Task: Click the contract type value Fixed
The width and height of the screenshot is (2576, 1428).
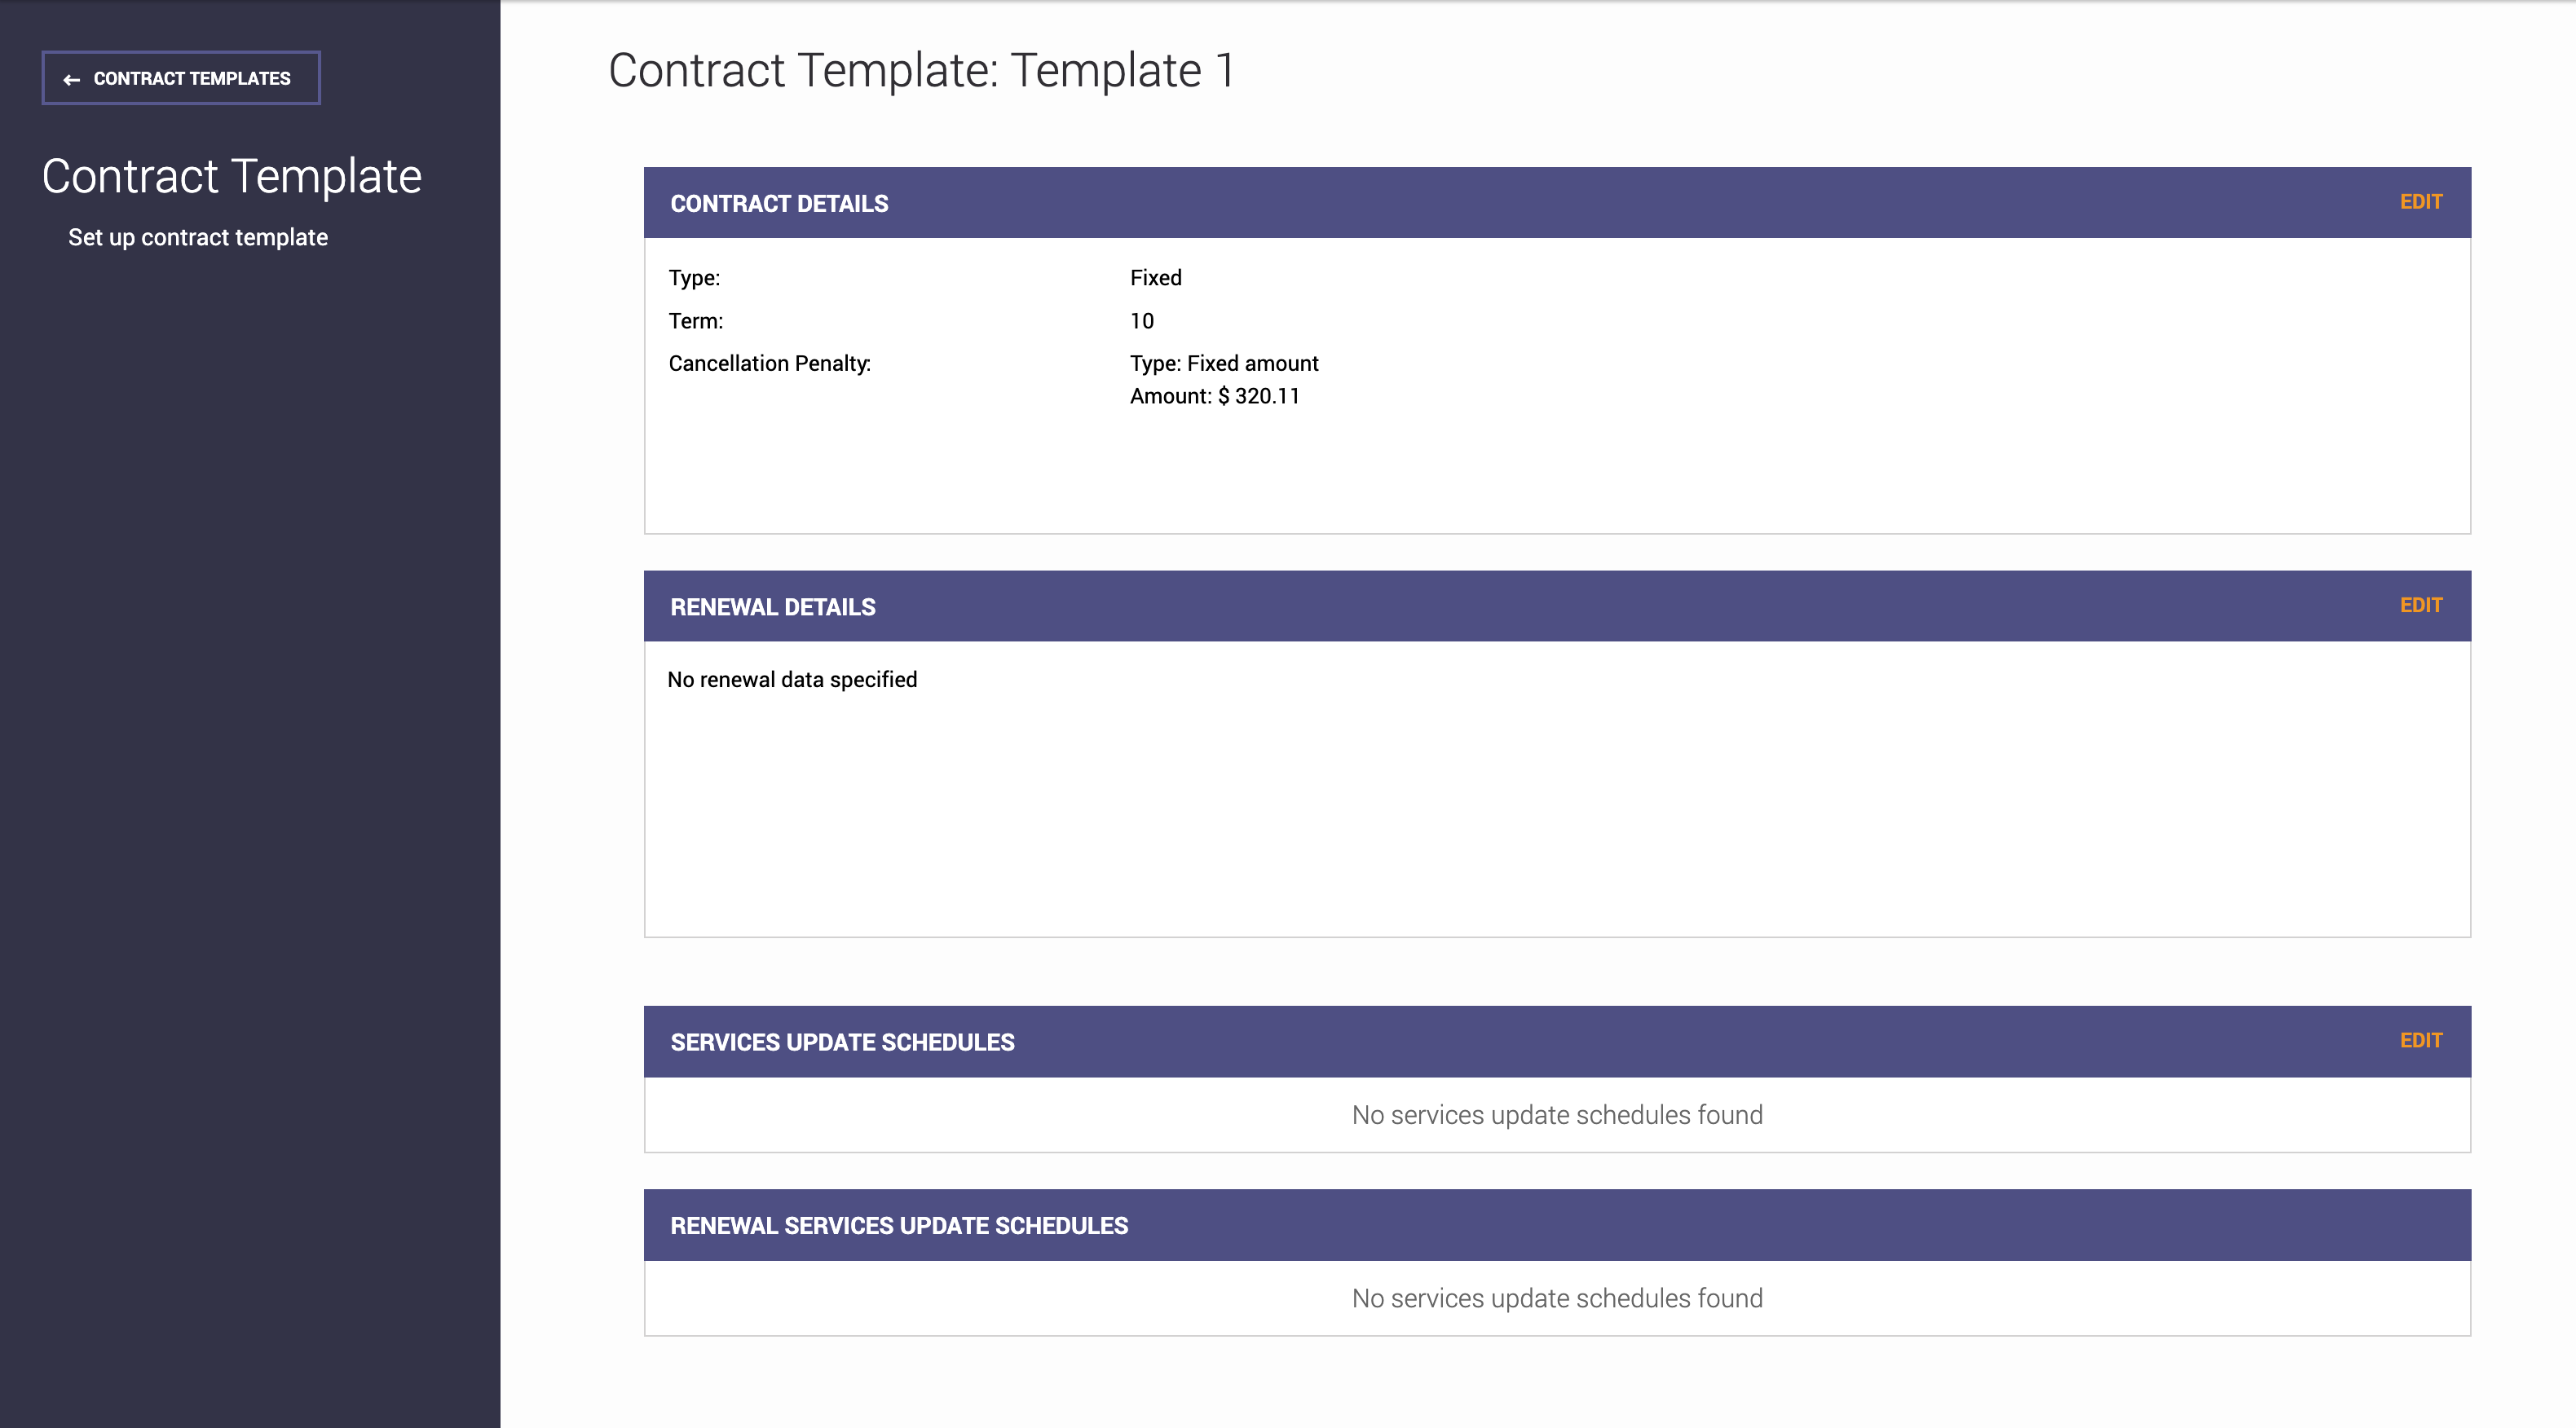Action: coord(1155,278)
